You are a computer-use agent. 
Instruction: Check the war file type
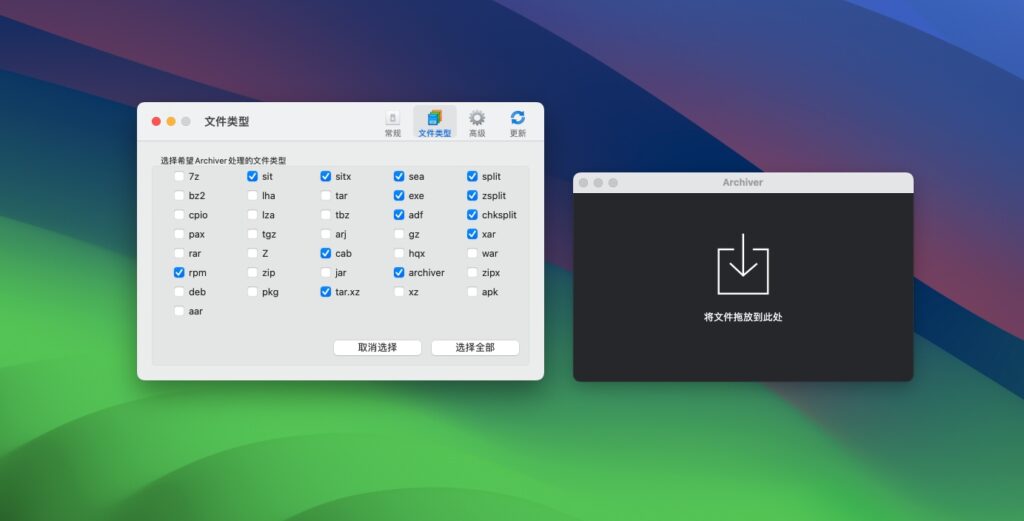pyautogui.click(x=472, y=253)
